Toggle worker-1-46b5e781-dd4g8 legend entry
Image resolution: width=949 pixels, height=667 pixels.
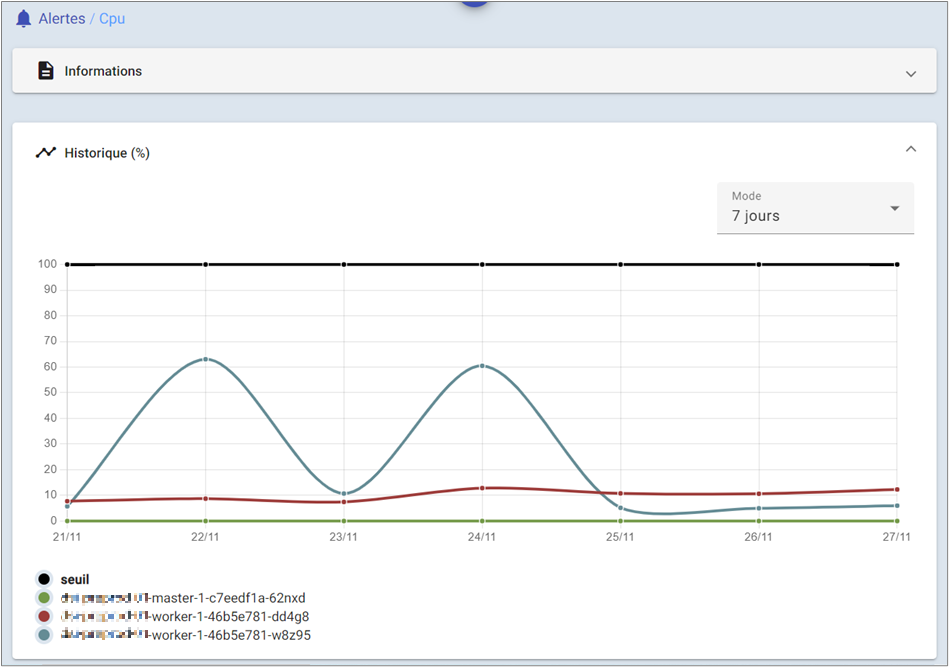tap(186, 616)
